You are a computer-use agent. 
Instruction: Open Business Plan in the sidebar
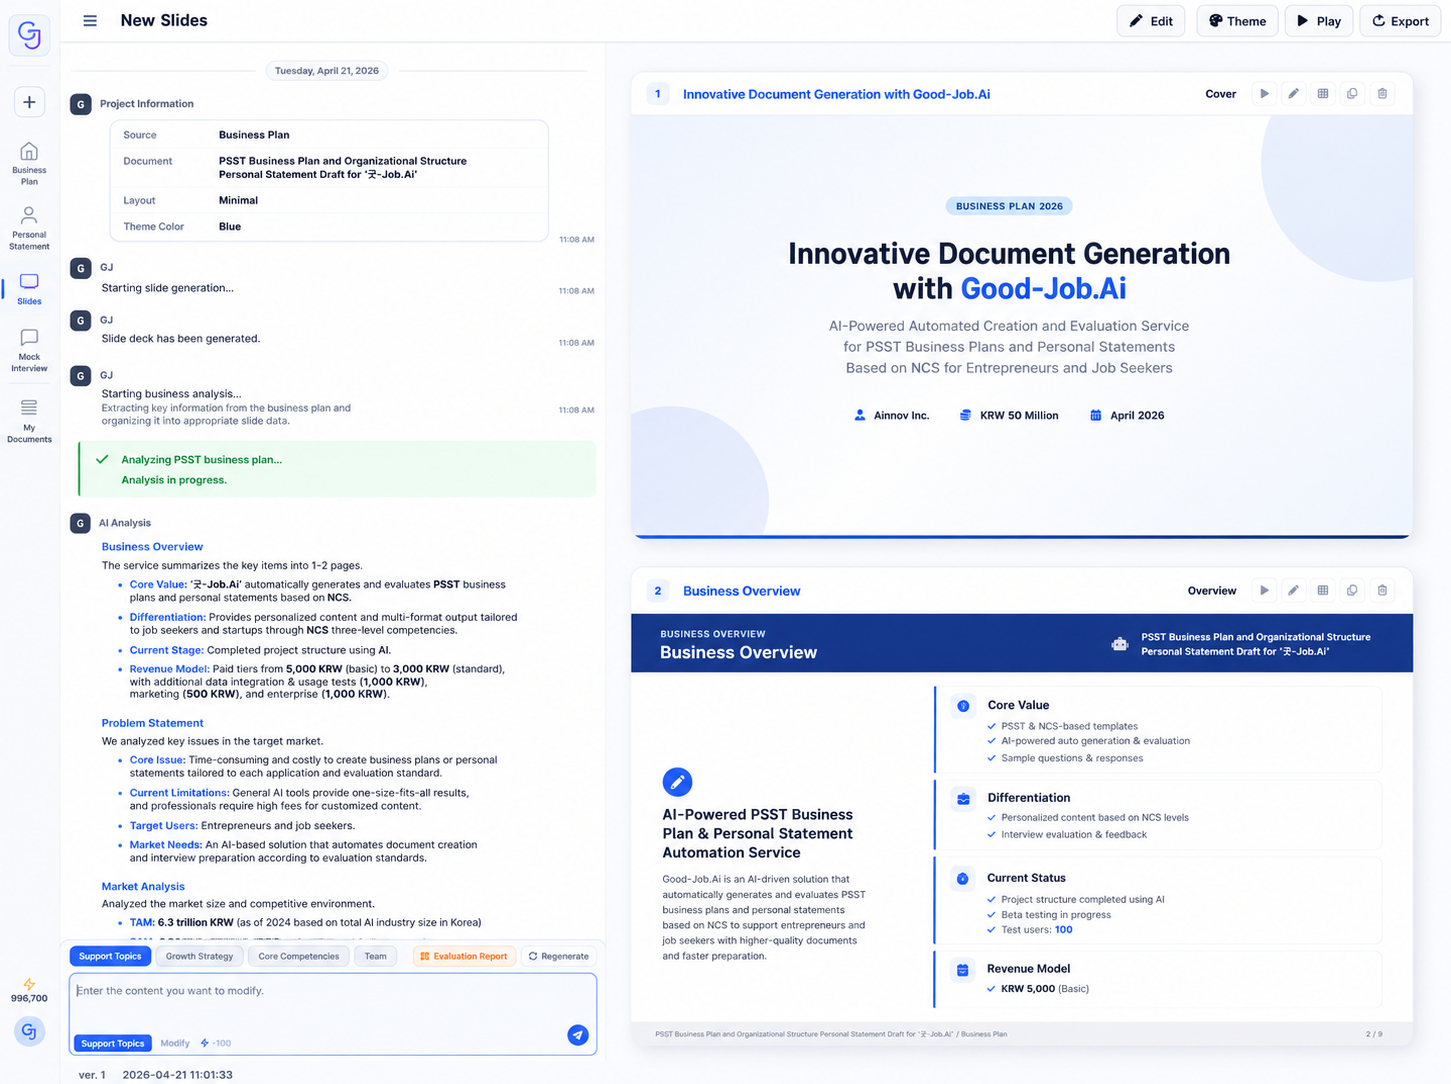[x=29, y=163]
